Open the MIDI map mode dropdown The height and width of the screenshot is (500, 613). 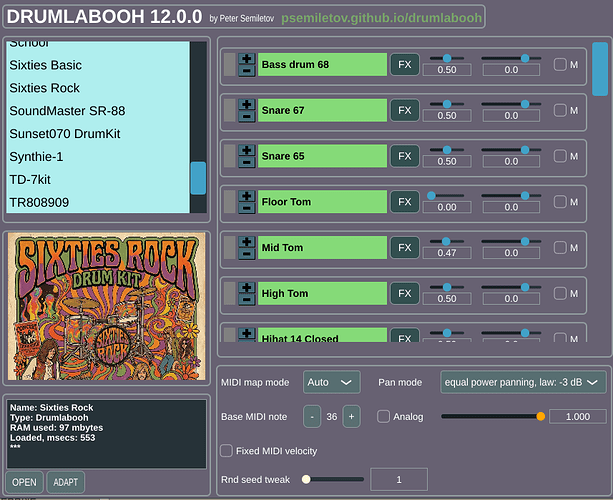[332, 382]
